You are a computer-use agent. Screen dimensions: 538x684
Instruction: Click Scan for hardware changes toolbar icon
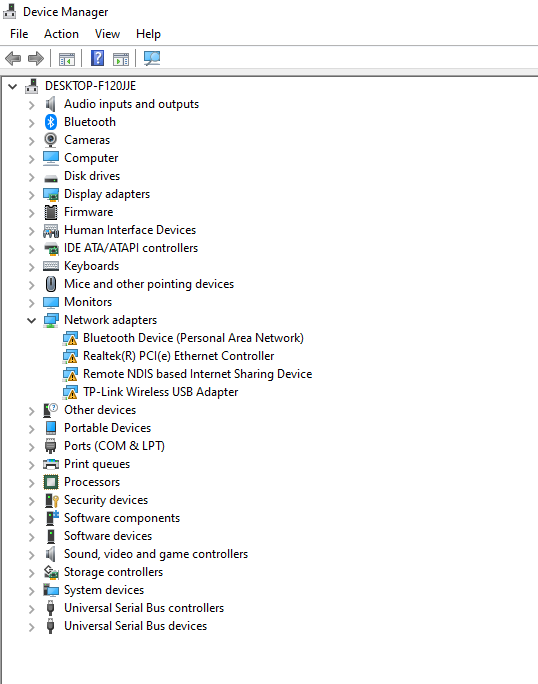(152, 58)
